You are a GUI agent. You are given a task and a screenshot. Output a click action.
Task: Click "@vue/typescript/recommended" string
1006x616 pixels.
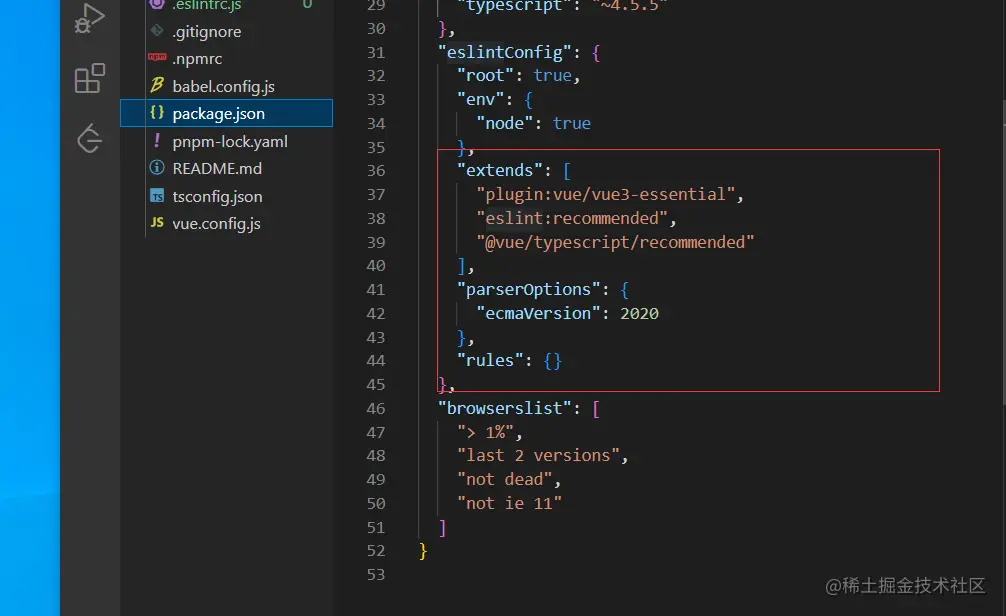[x=615, y=242]
